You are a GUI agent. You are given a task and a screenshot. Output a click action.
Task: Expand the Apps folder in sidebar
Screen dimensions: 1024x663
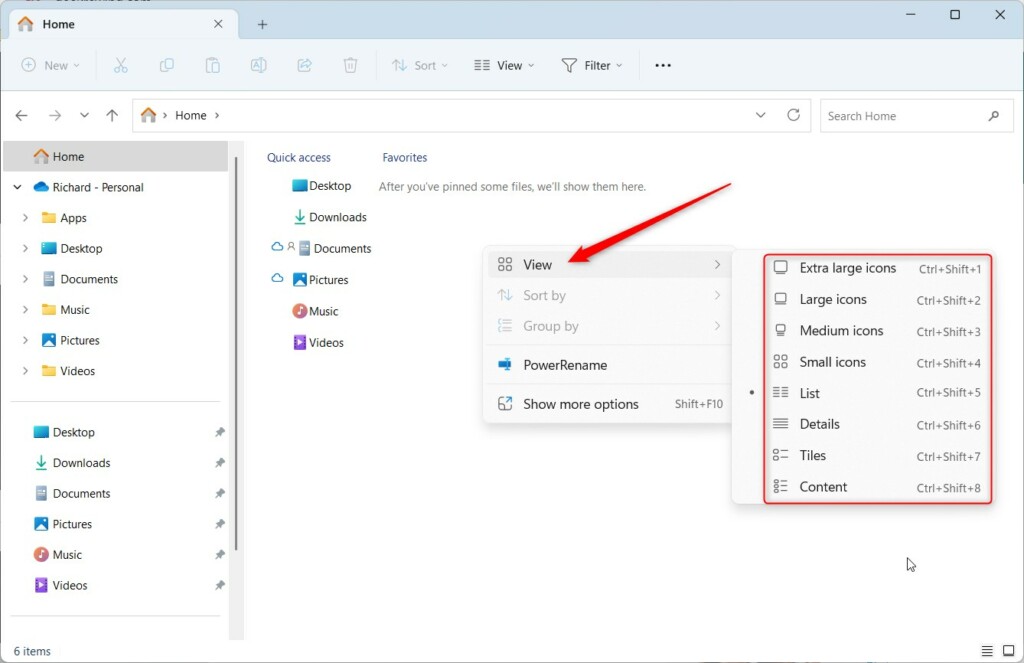coord(25,218)
